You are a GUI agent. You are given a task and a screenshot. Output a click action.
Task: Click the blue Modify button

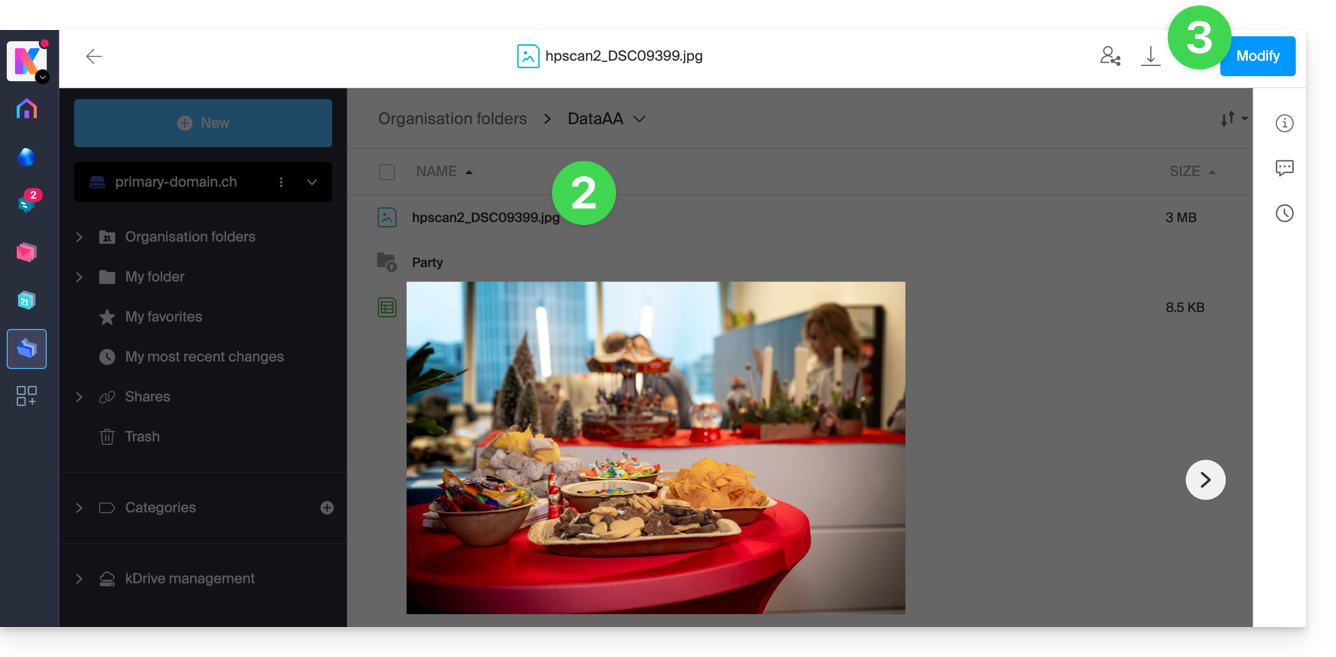click(x=1257, y=56)
